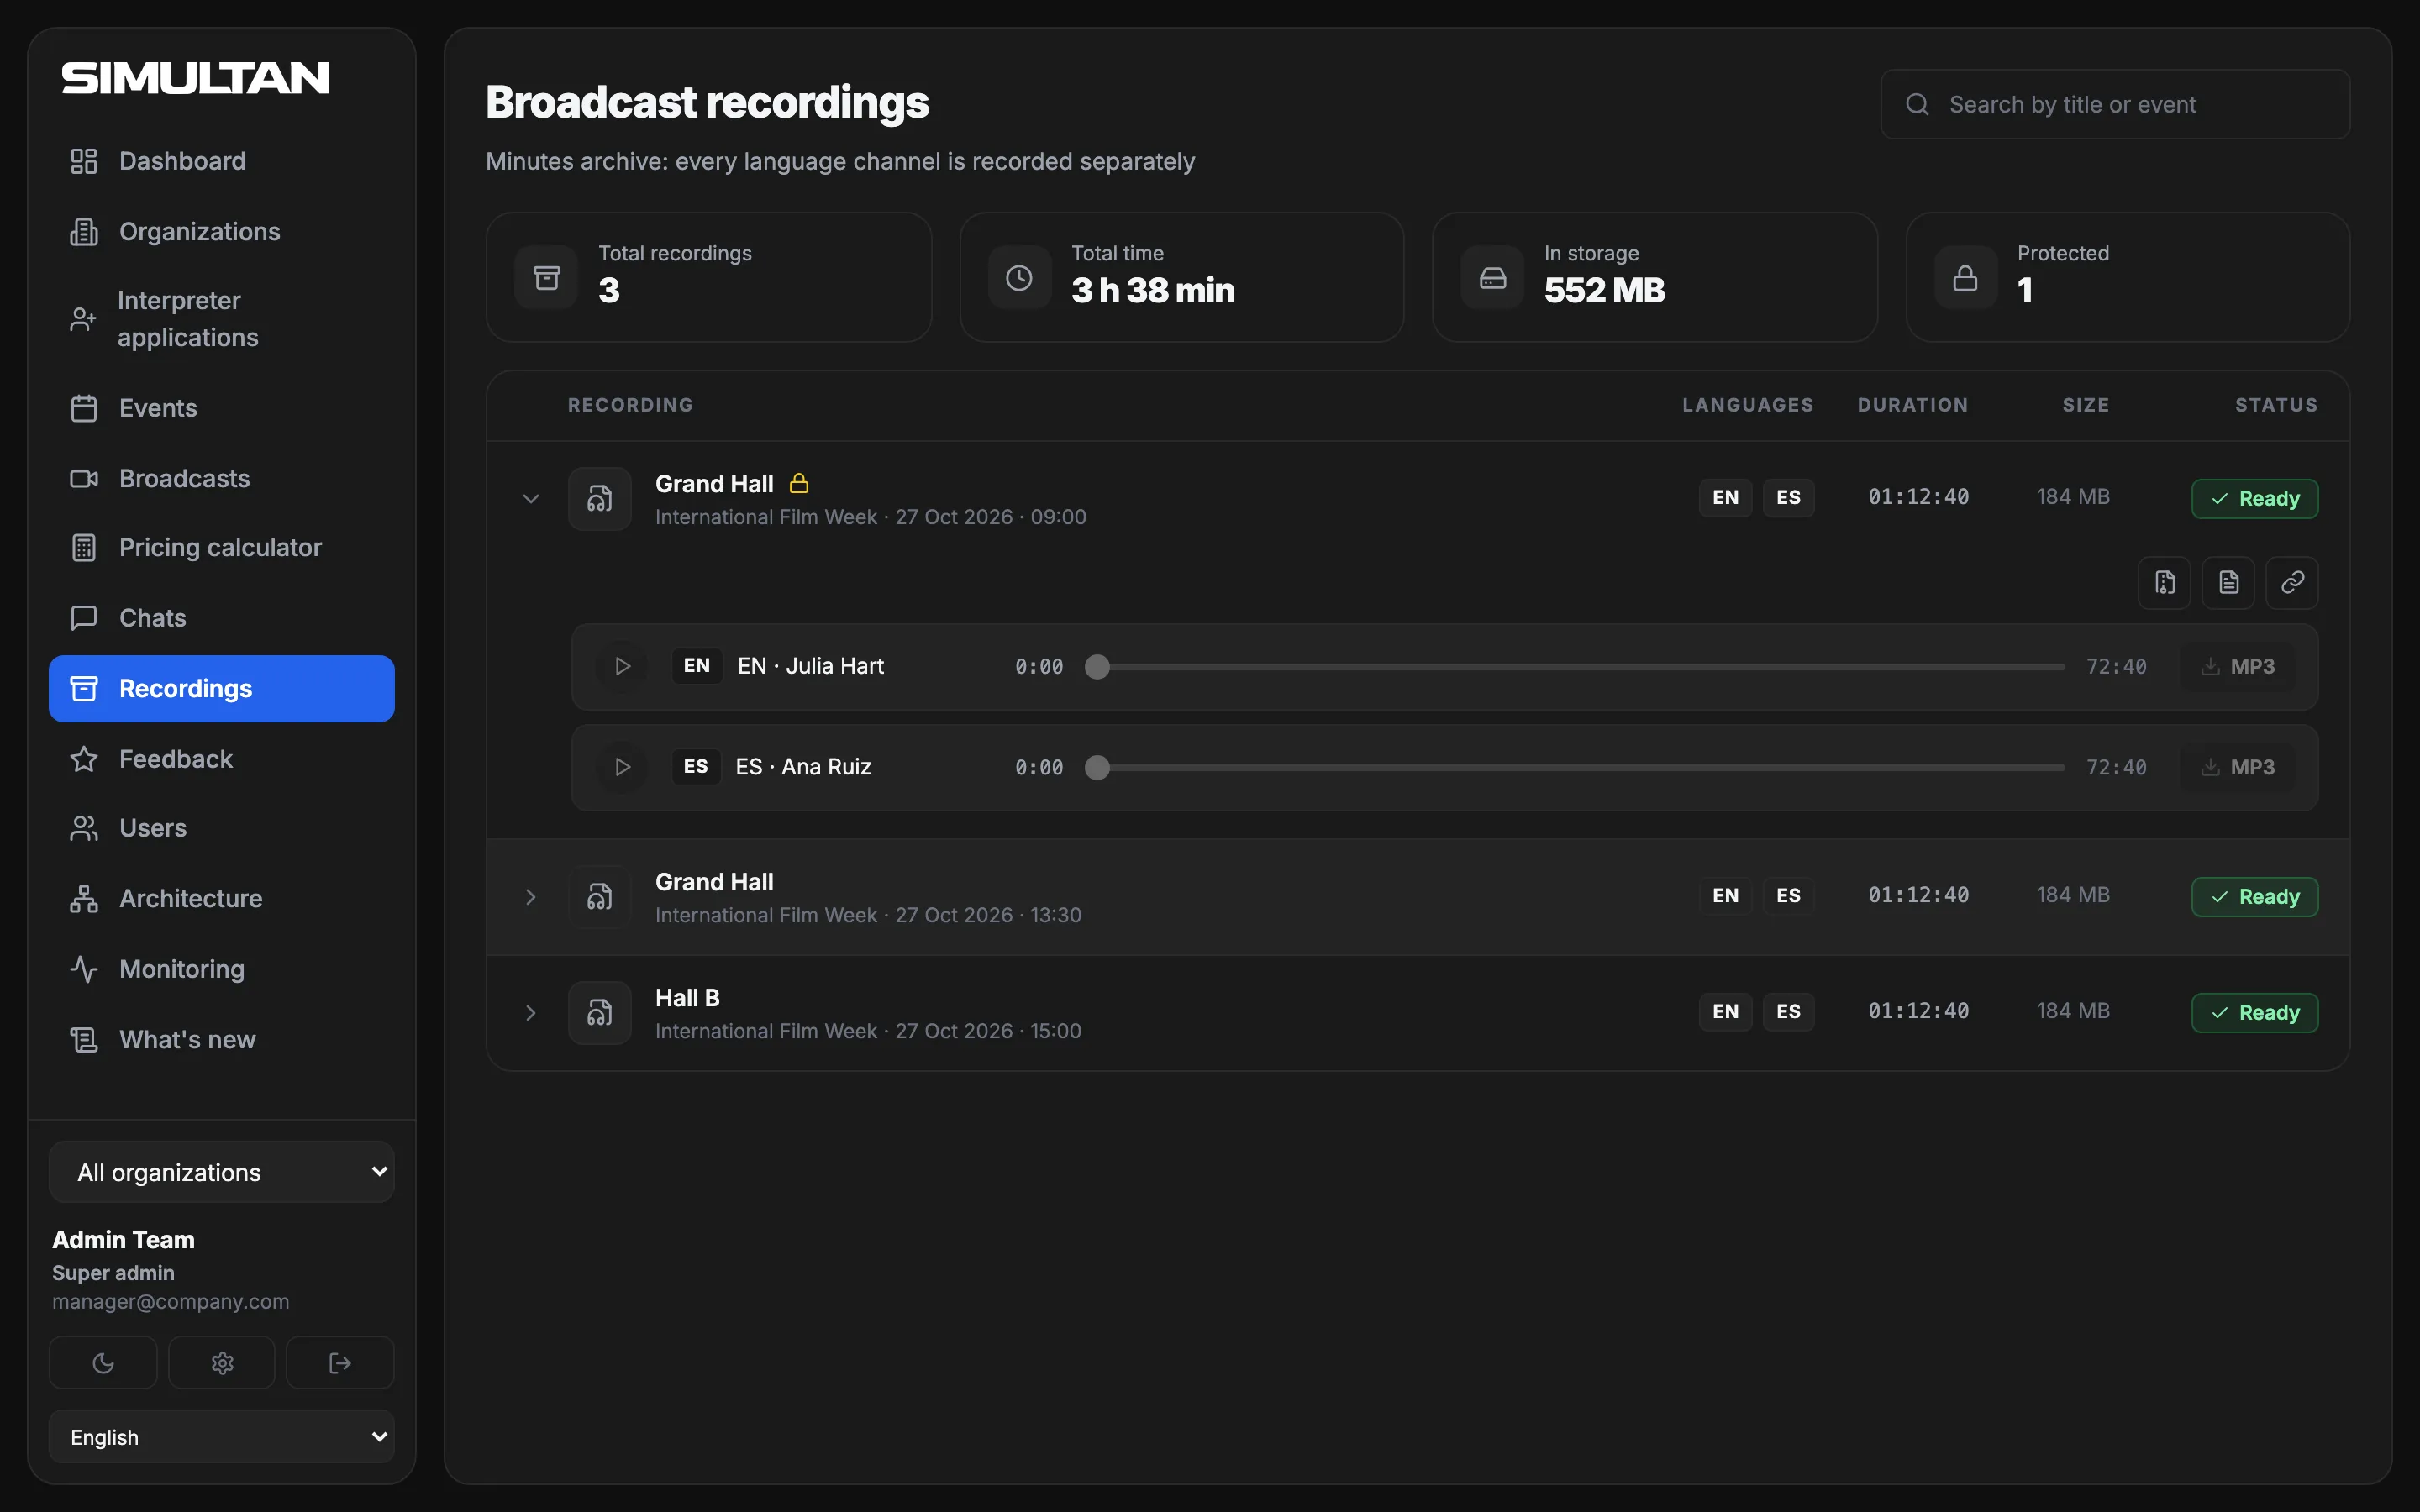Click the search magnifier icon
Image resolution: width=2420 pixels, height=1512 pixels.
[x=1917, y=104]
